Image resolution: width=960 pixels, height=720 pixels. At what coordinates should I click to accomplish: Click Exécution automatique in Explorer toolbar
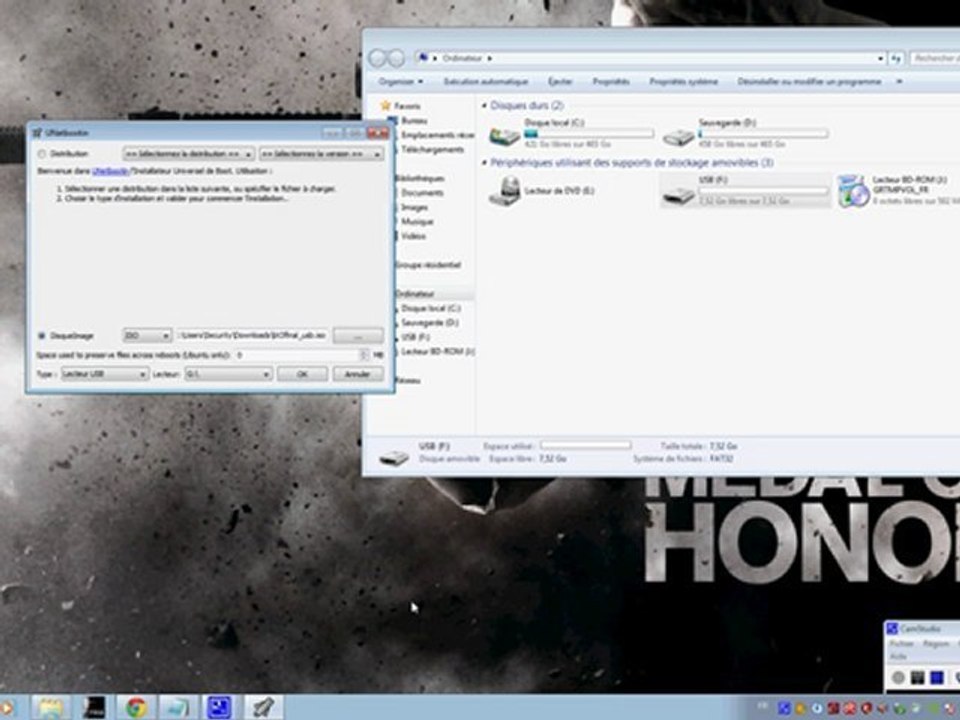point(486,81)
